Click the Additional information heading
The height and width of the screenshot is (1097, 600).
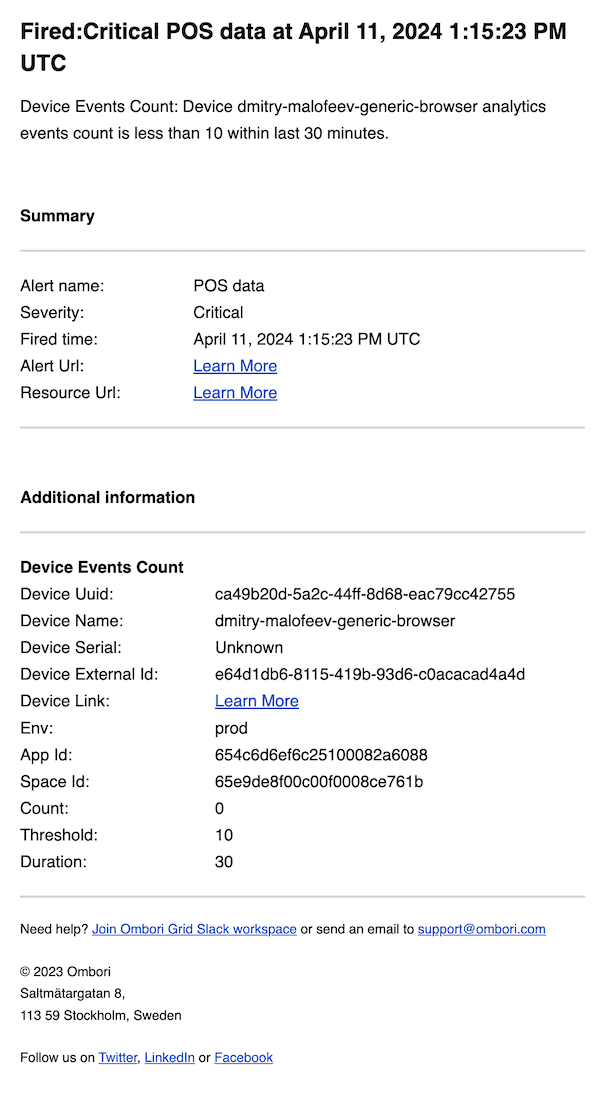[107, 497]
